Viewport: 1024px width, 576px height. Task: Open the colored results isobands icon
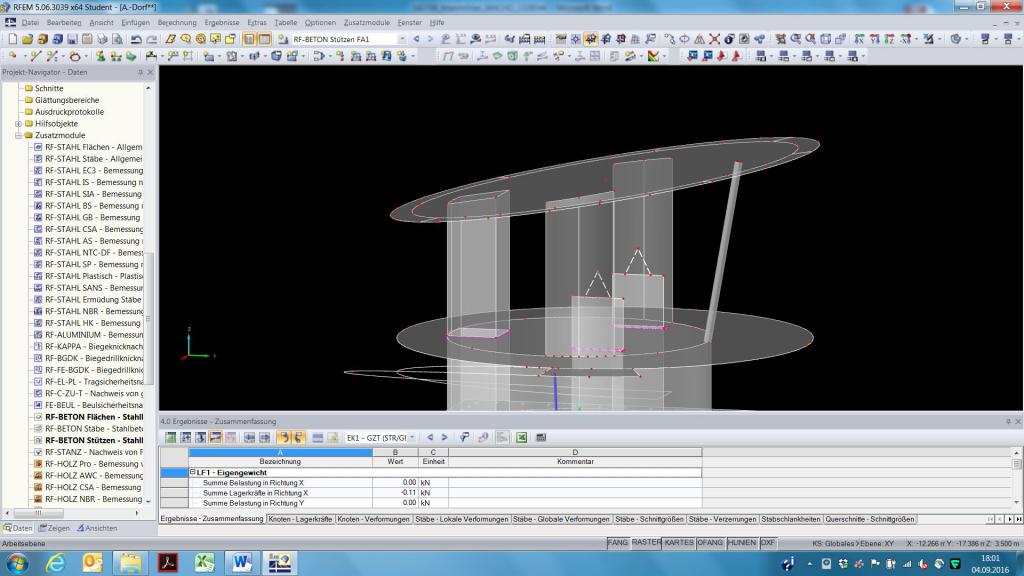coord(653,56)
